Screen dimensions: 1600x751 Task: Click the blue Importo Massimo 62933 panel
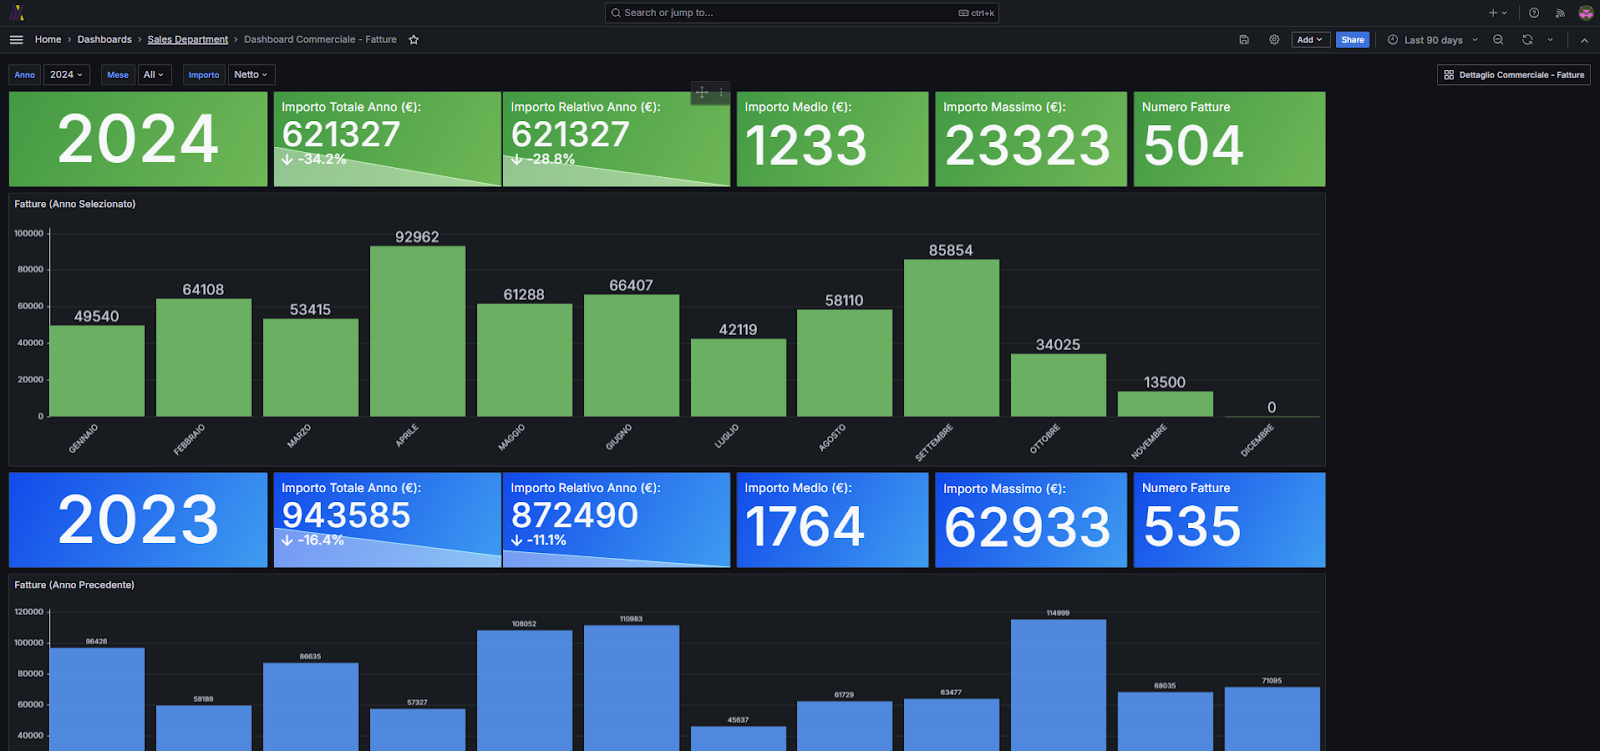(1031, 520)
